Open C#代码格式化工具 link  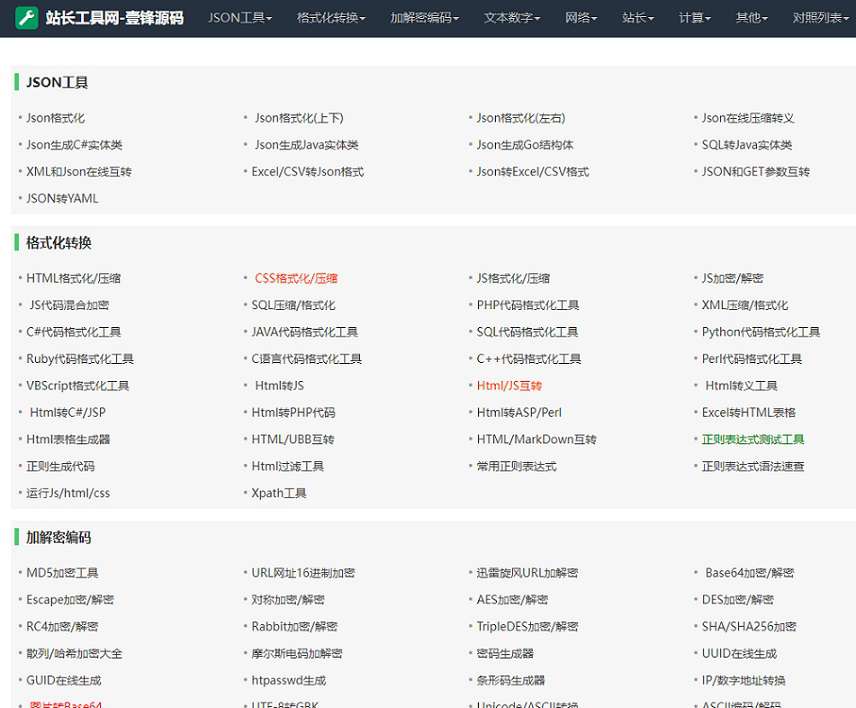(x=74, y=331)
